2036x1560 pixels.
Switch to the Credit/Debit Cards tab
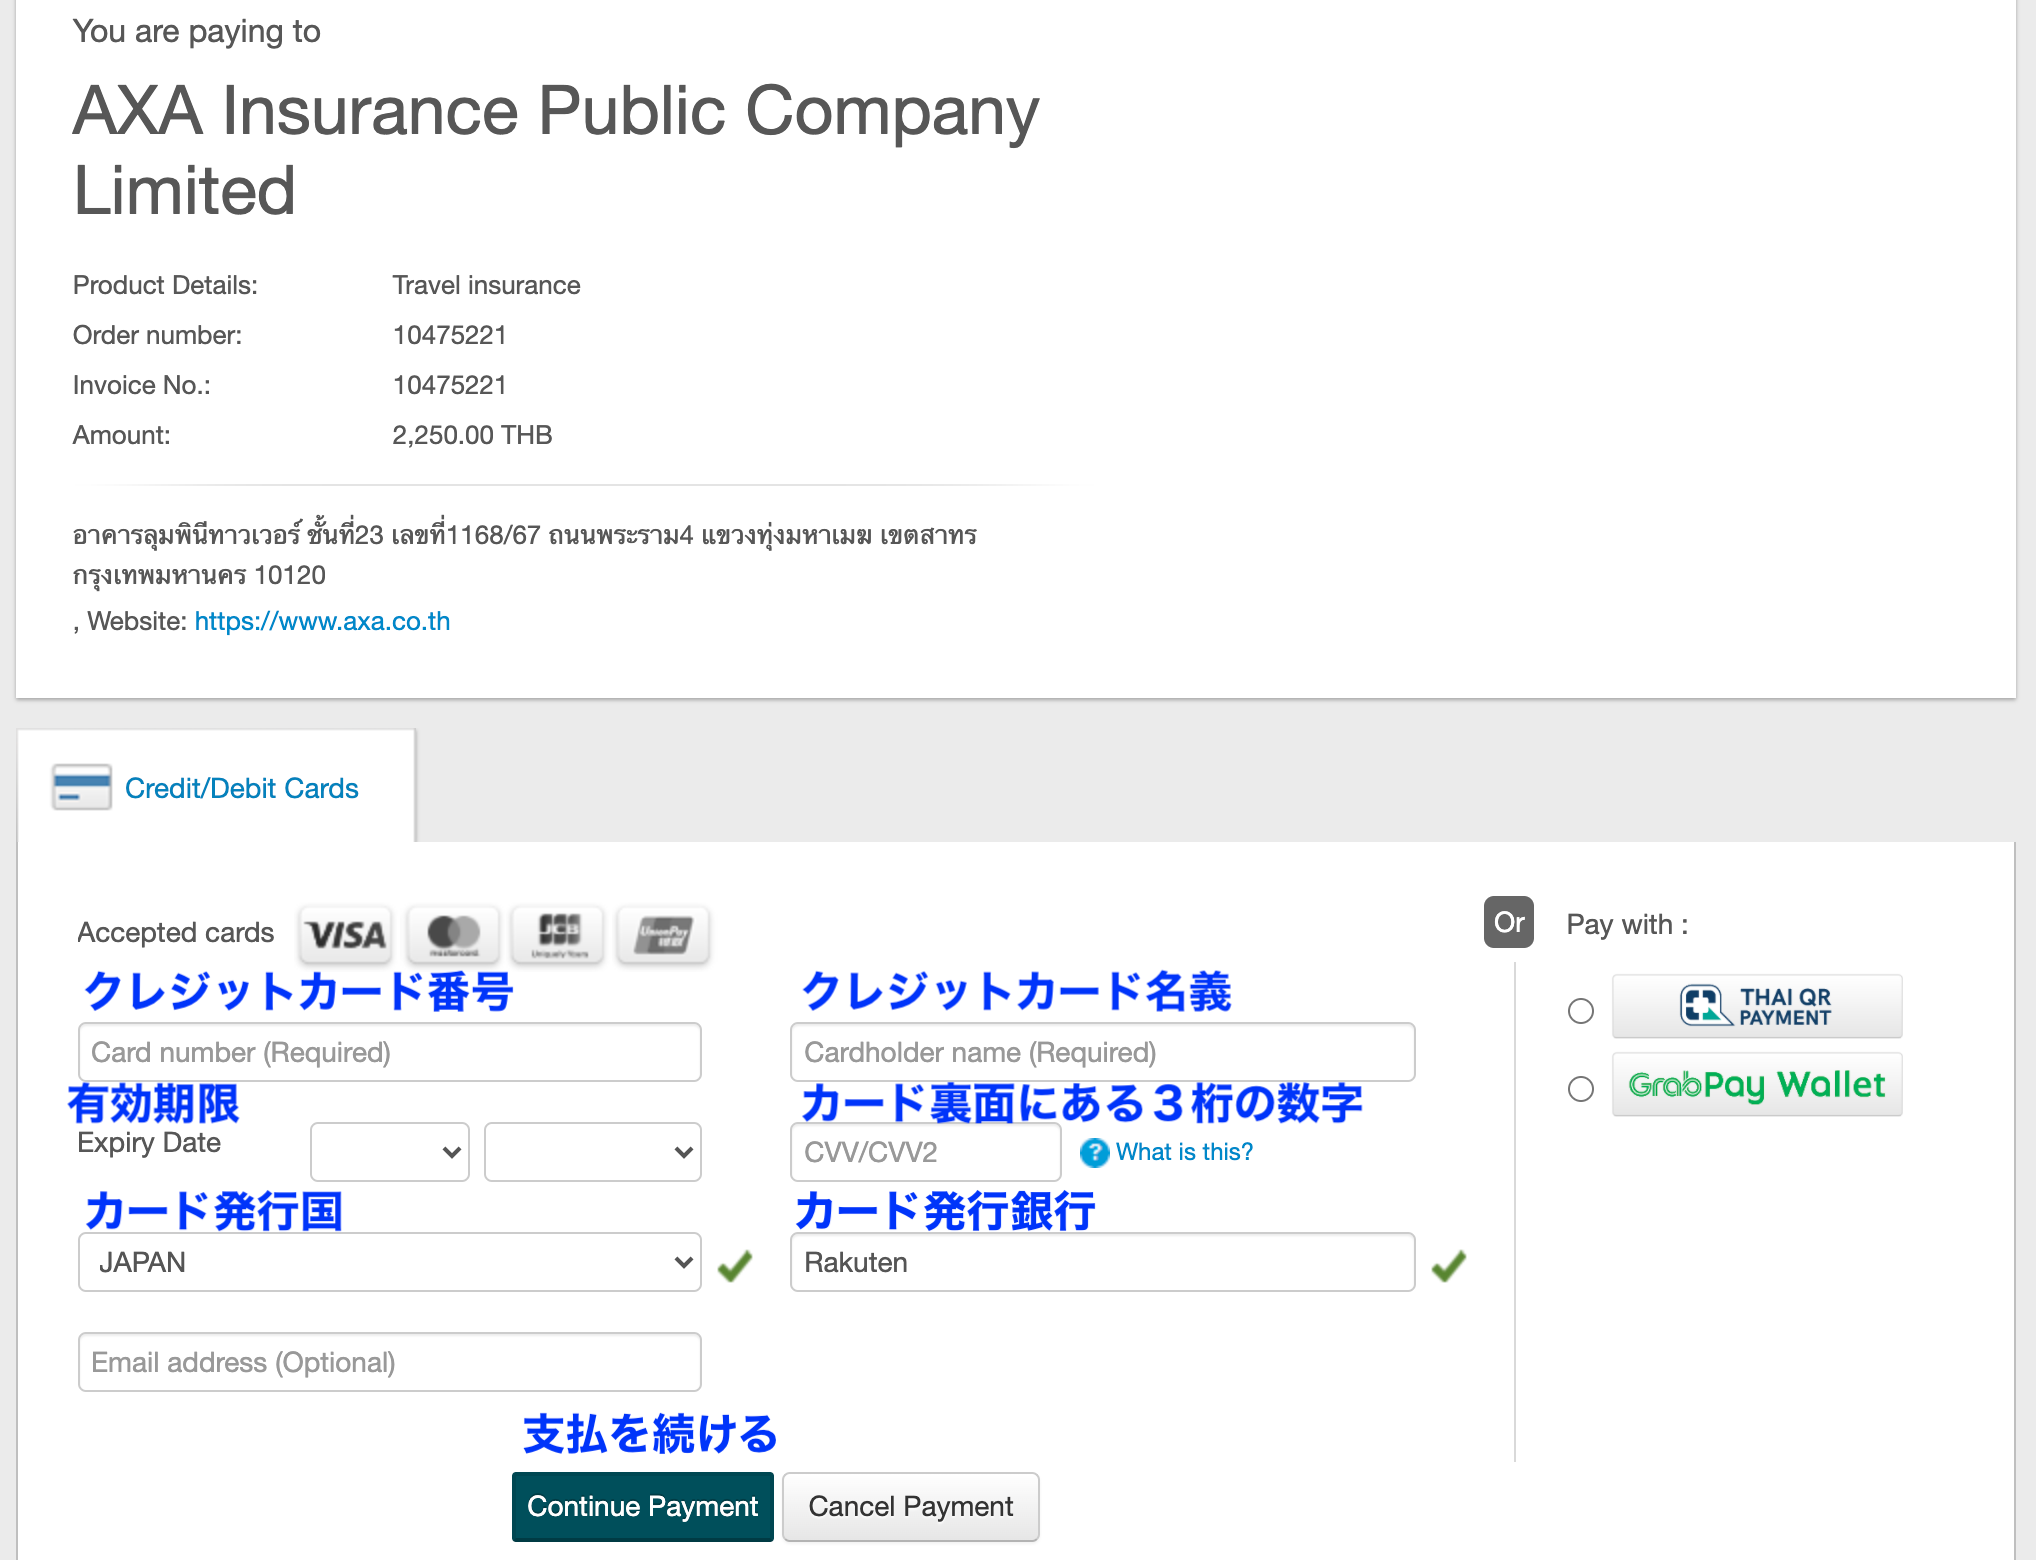[x=216, y=788]
